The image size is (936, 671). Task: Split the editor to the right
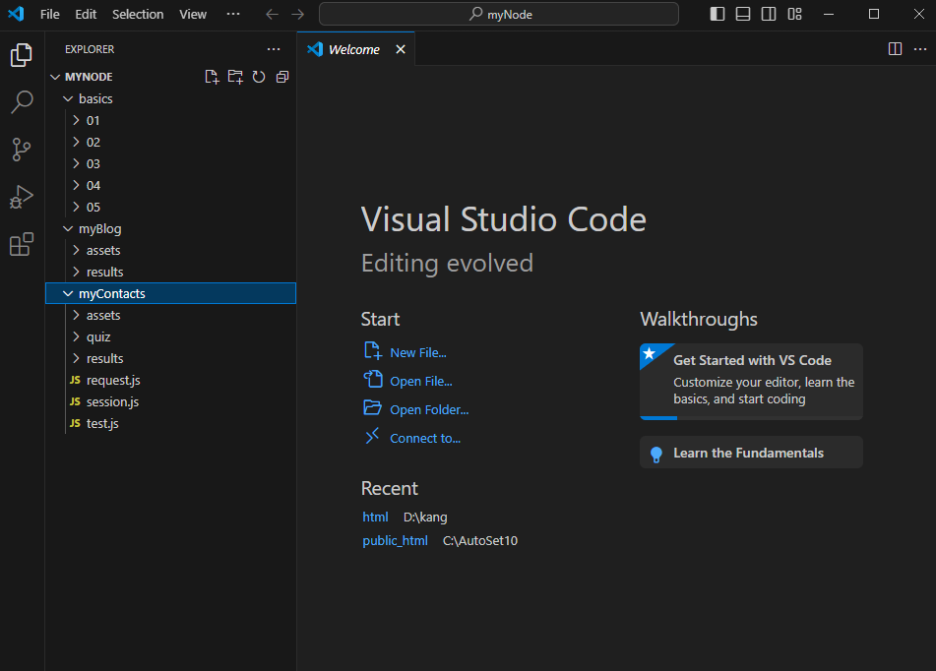pos(895,49)
